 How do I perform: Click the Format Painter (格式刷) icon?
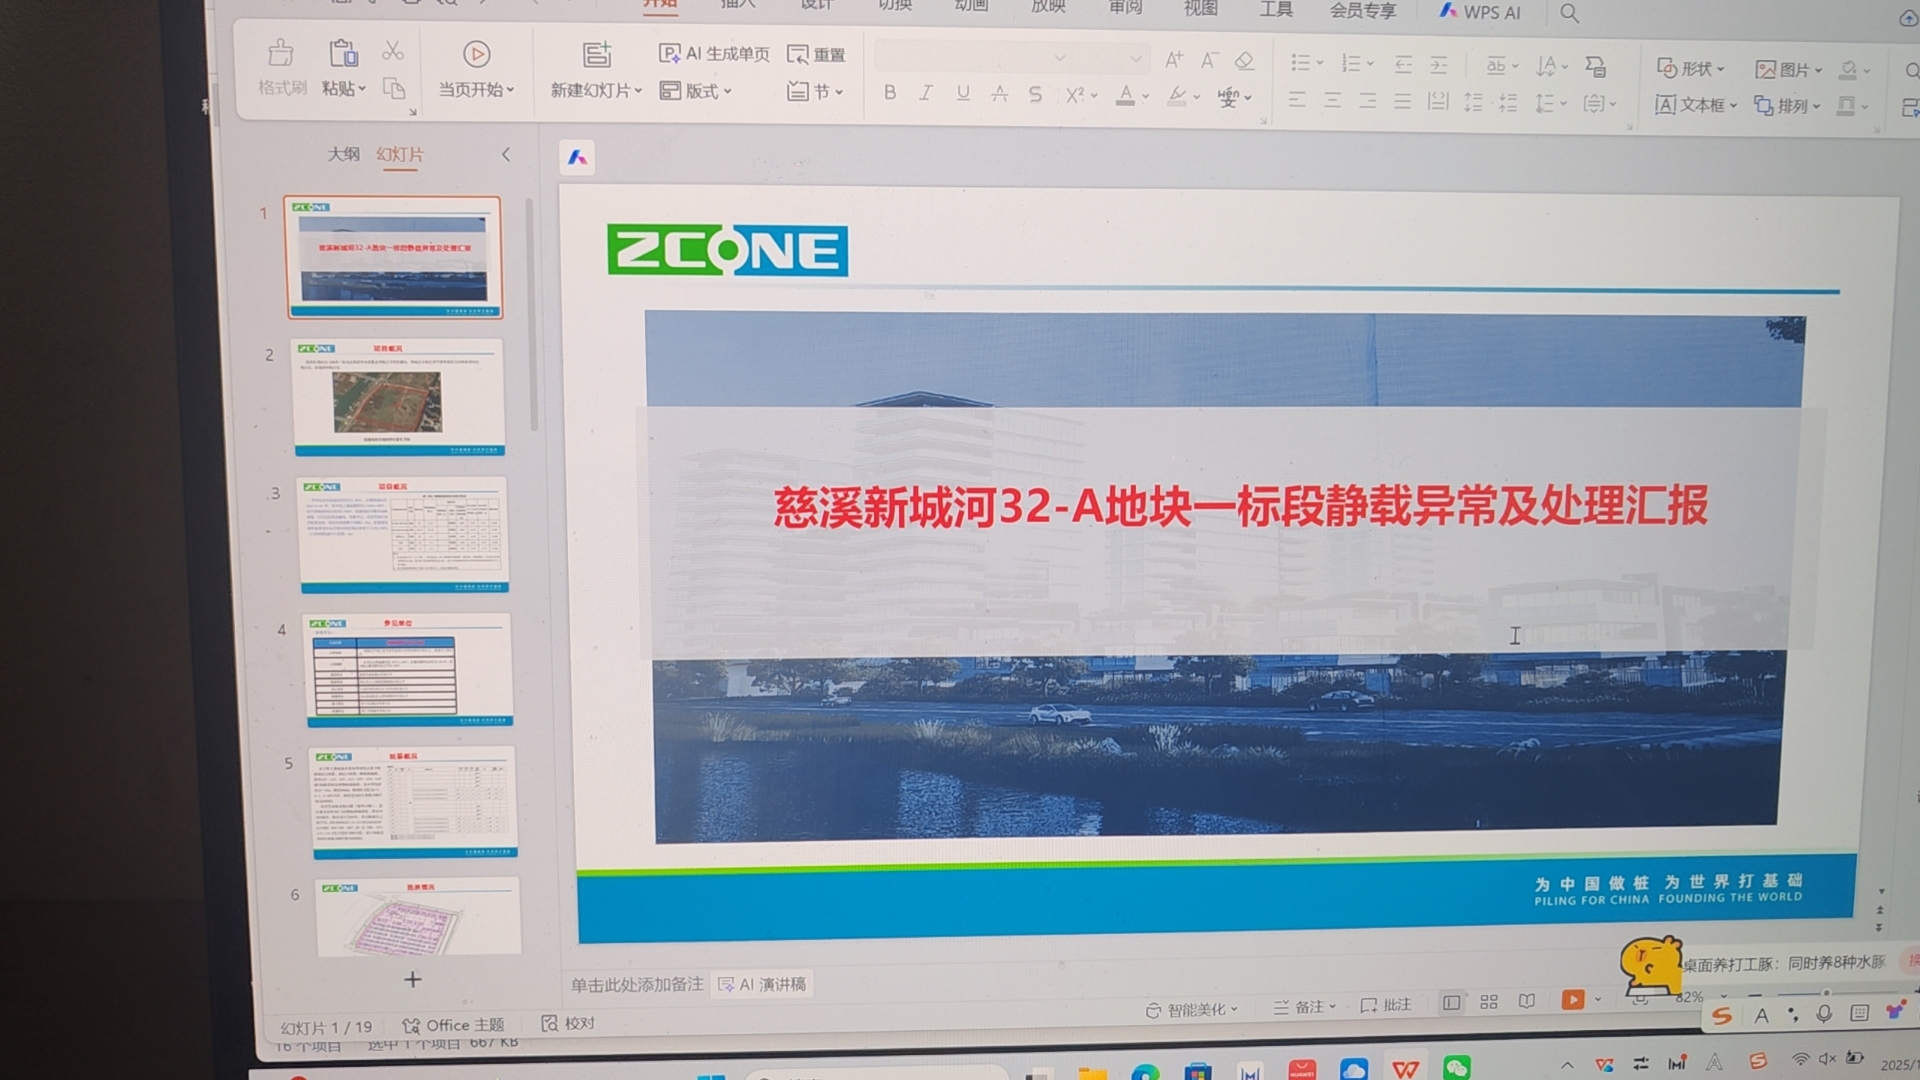pos(281,53)
